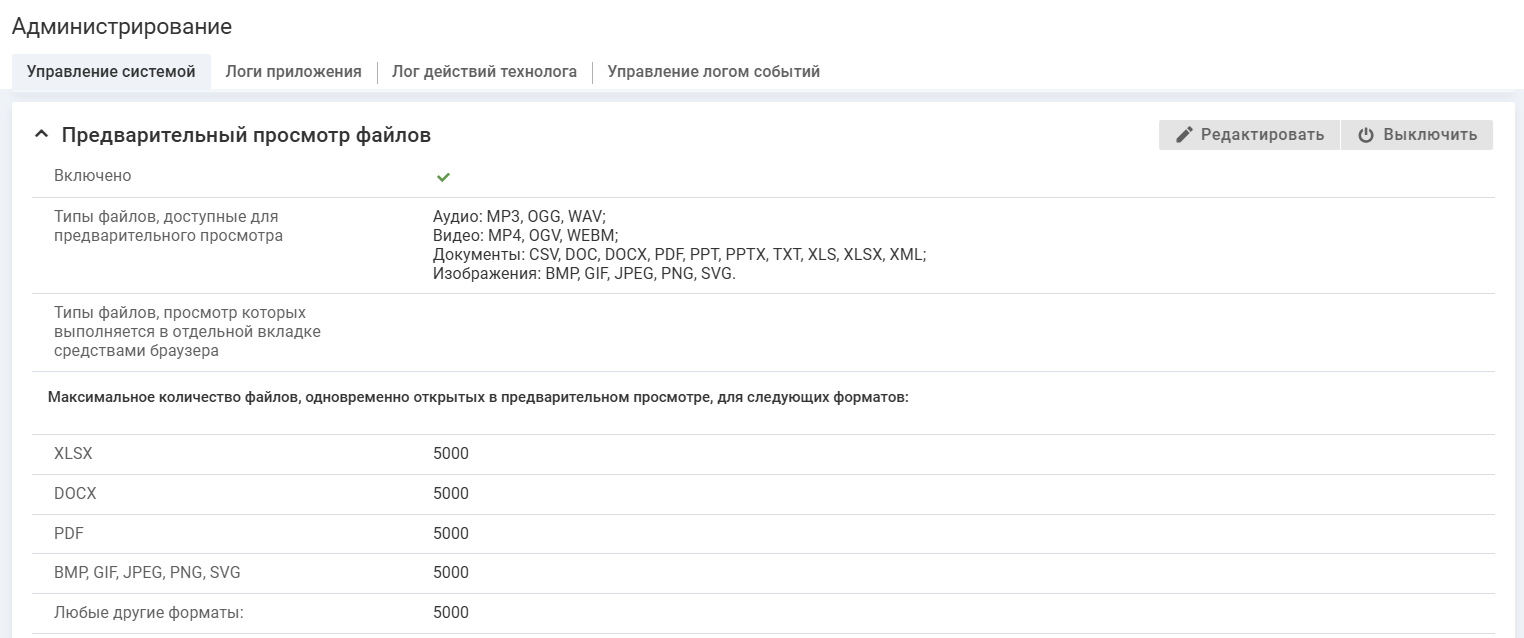Open the Лог действий технолога tab
This screenshot has width=1524, height=638.
(x=484, y=72)
